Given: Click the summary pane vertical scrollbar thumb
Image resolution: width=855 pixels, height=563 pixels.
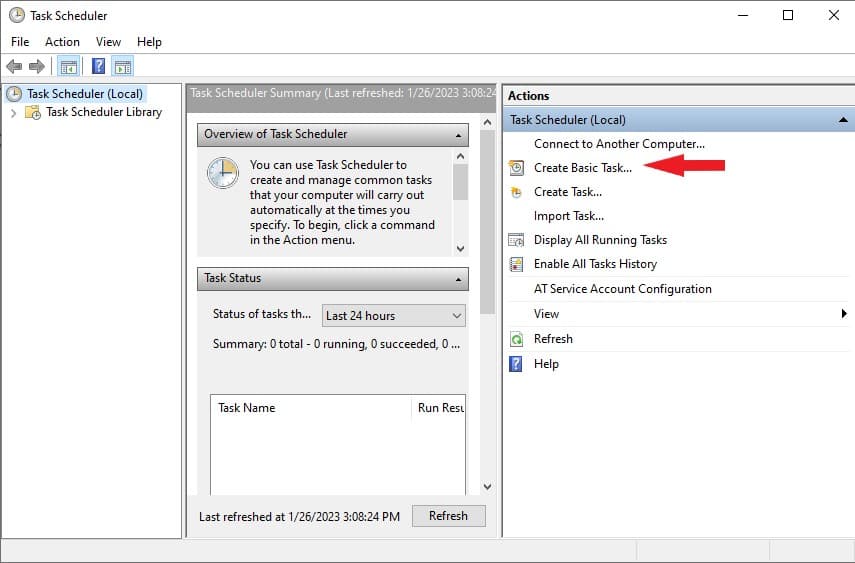Looking at the screenshot, I should pyautogui.click(x=487, y=223).
